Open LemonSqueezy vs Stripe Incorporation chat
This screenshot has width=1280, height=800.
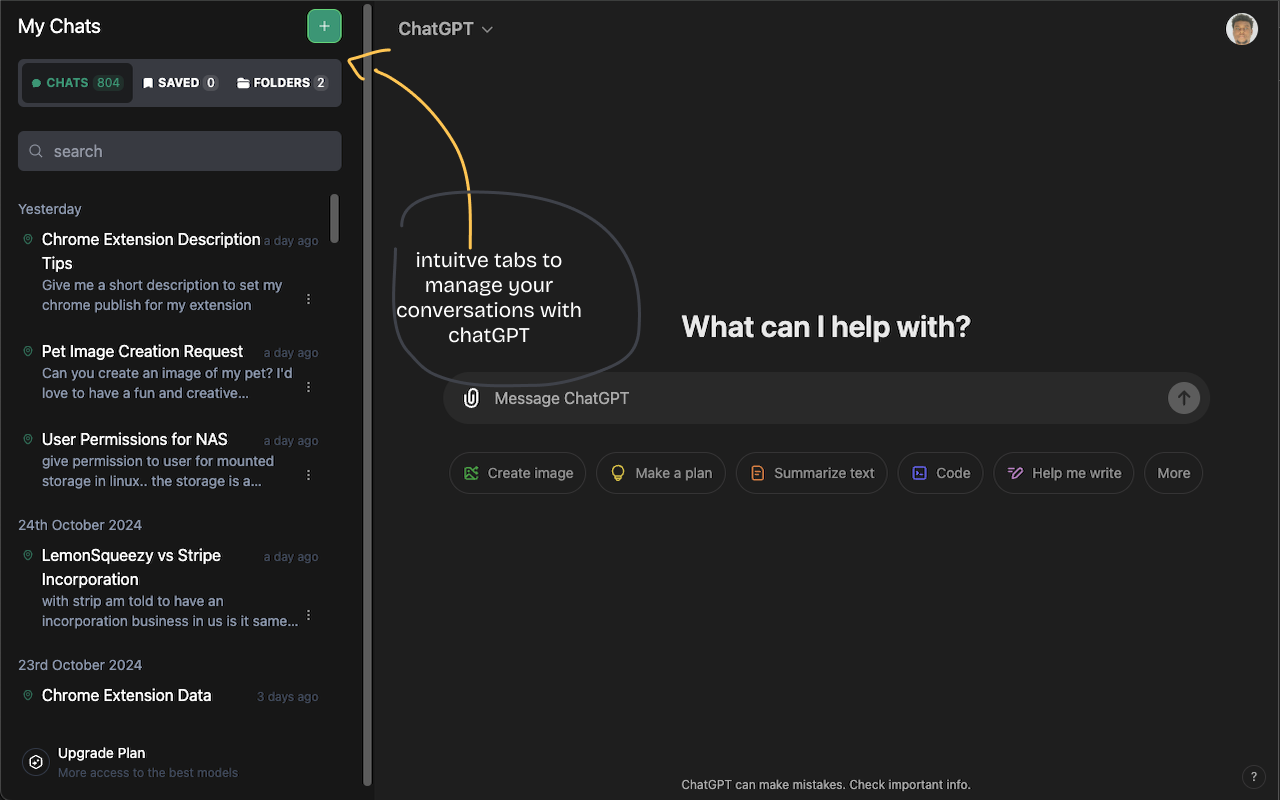click(131, 567)
